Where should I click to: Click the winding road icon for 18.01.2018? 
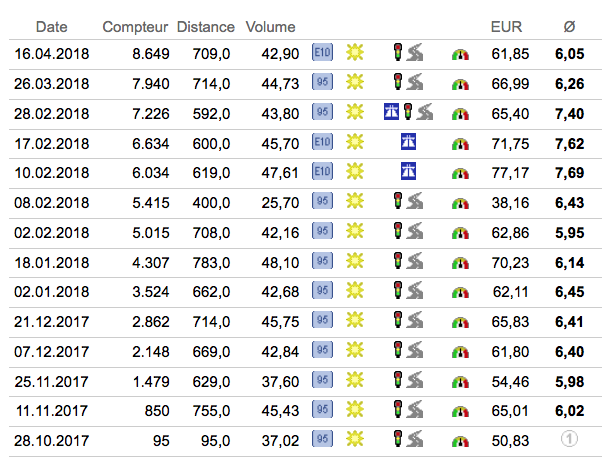click(415, 261)
